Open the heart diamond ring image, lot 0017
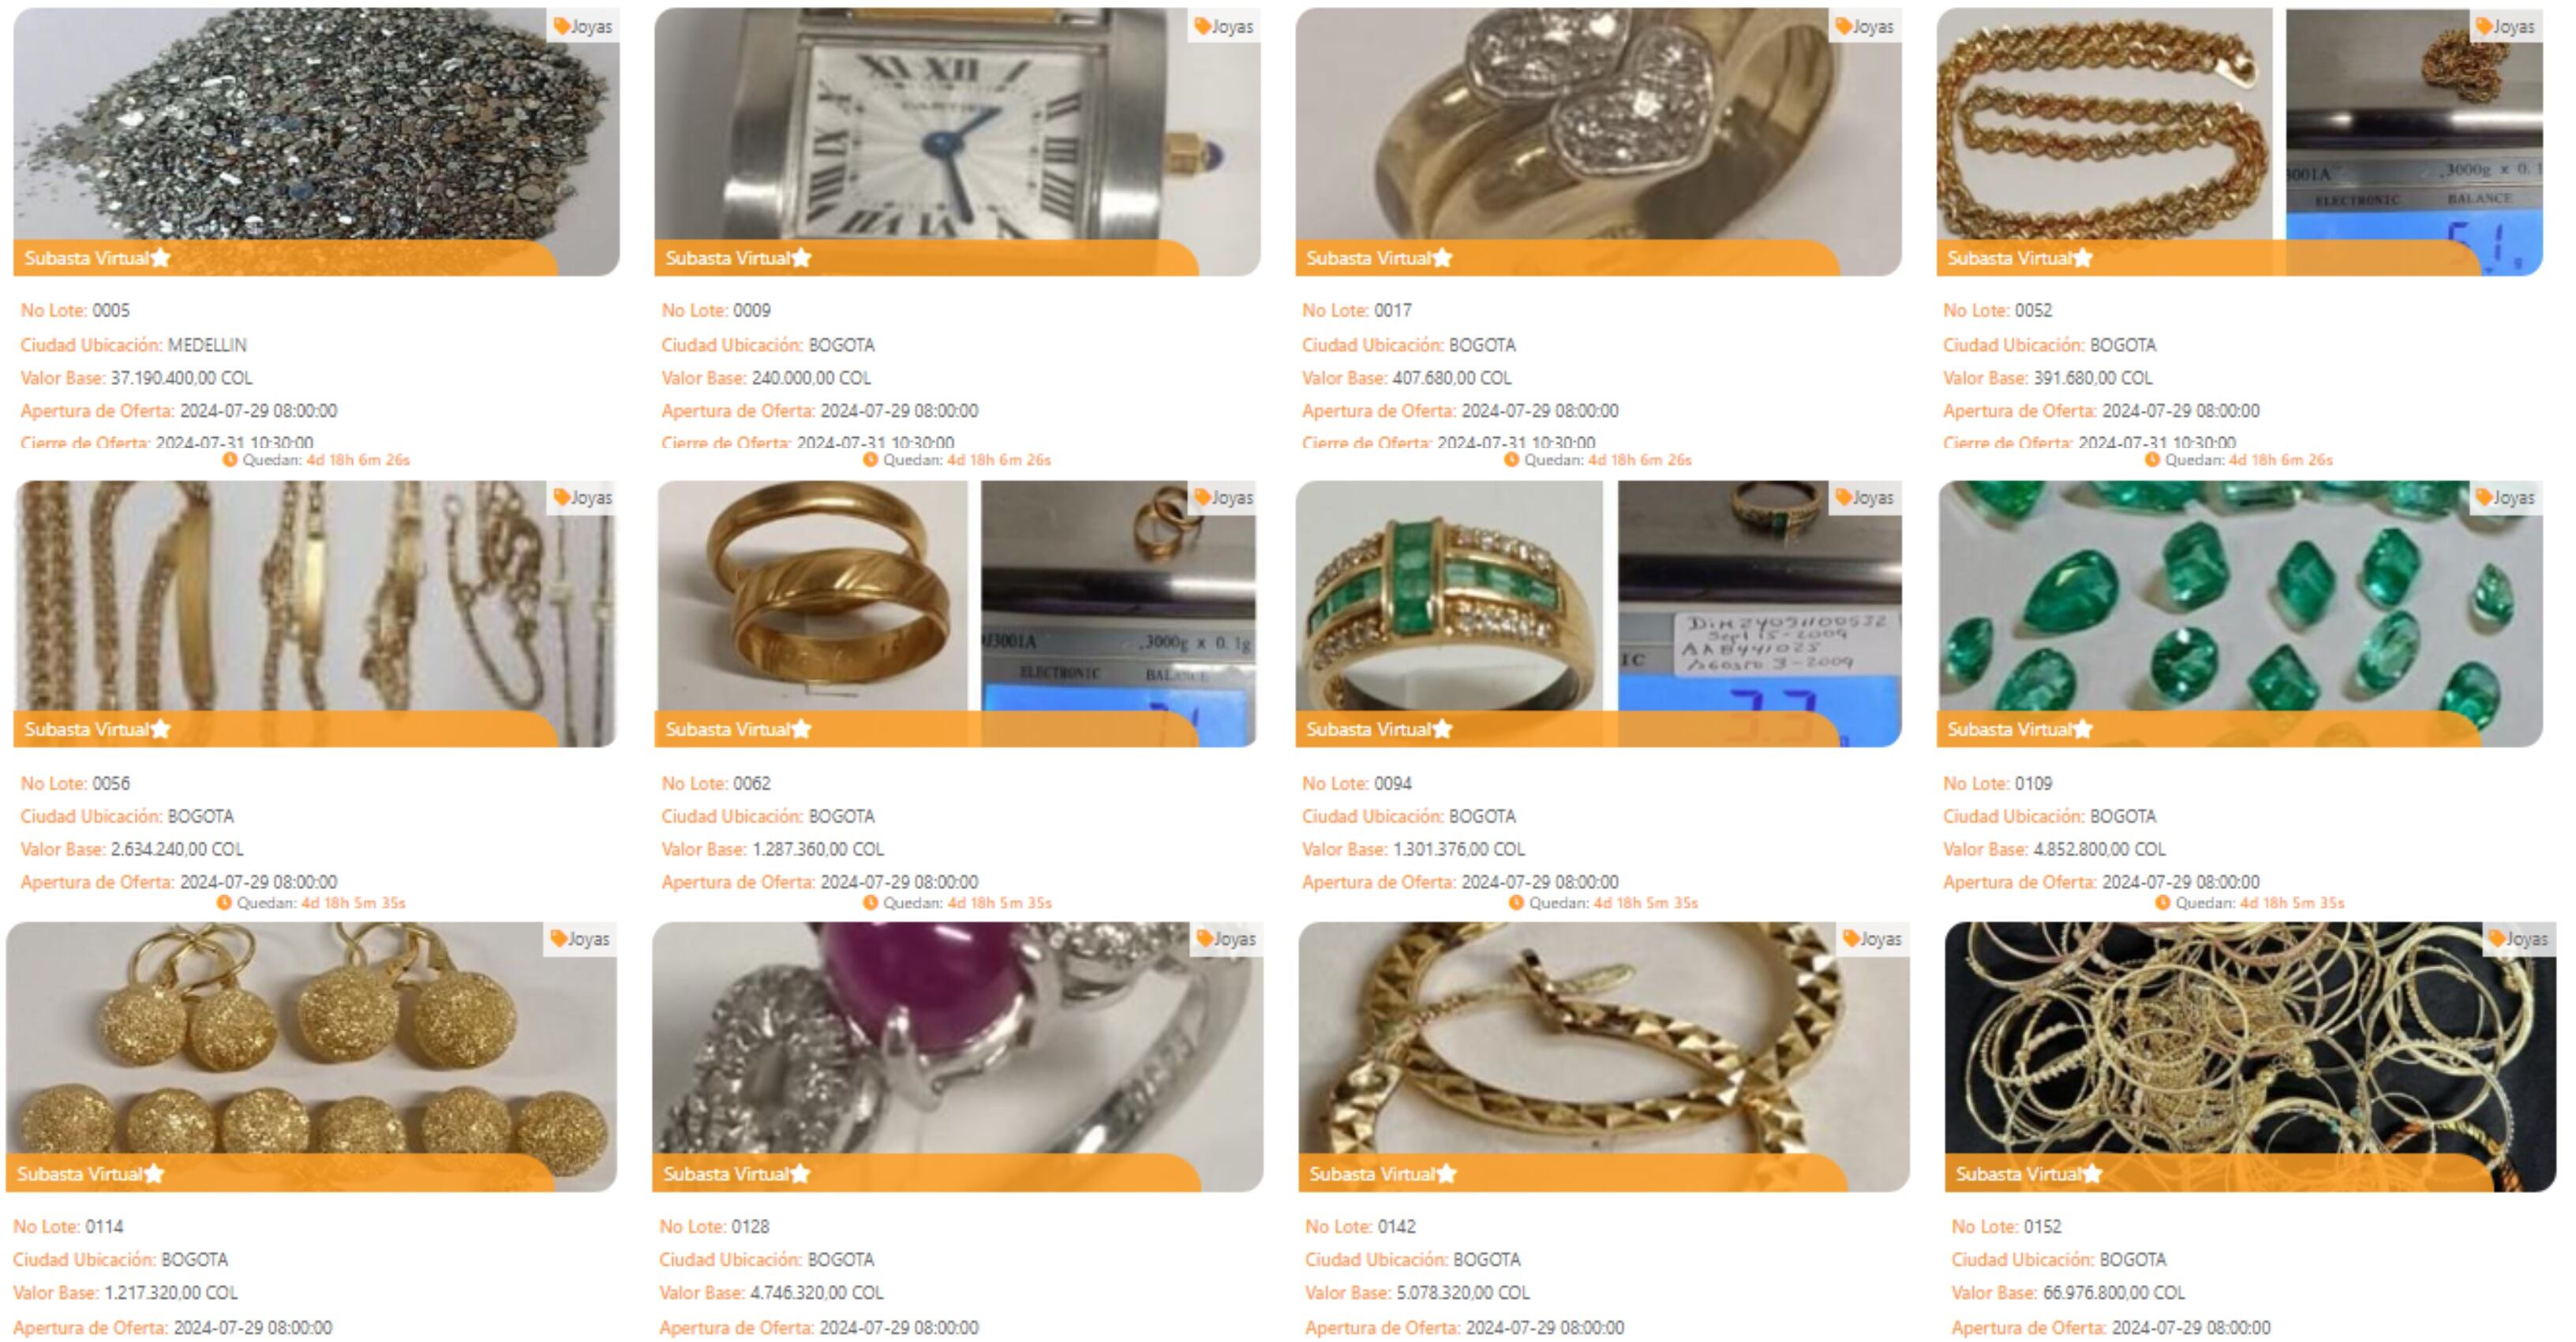Image resolution: width=2576 pixels, height=1342 pixels. 1598,124
